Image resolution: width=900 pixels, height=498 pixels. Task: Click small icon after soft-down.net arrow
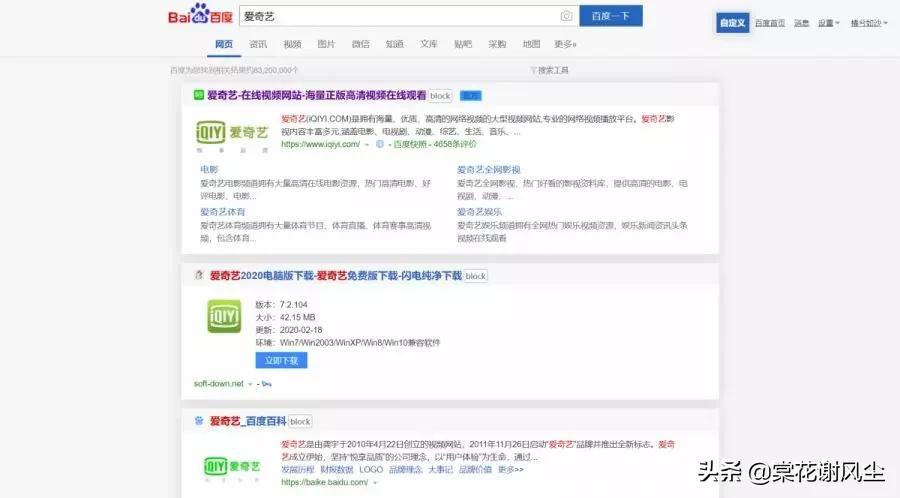[266, 384]
